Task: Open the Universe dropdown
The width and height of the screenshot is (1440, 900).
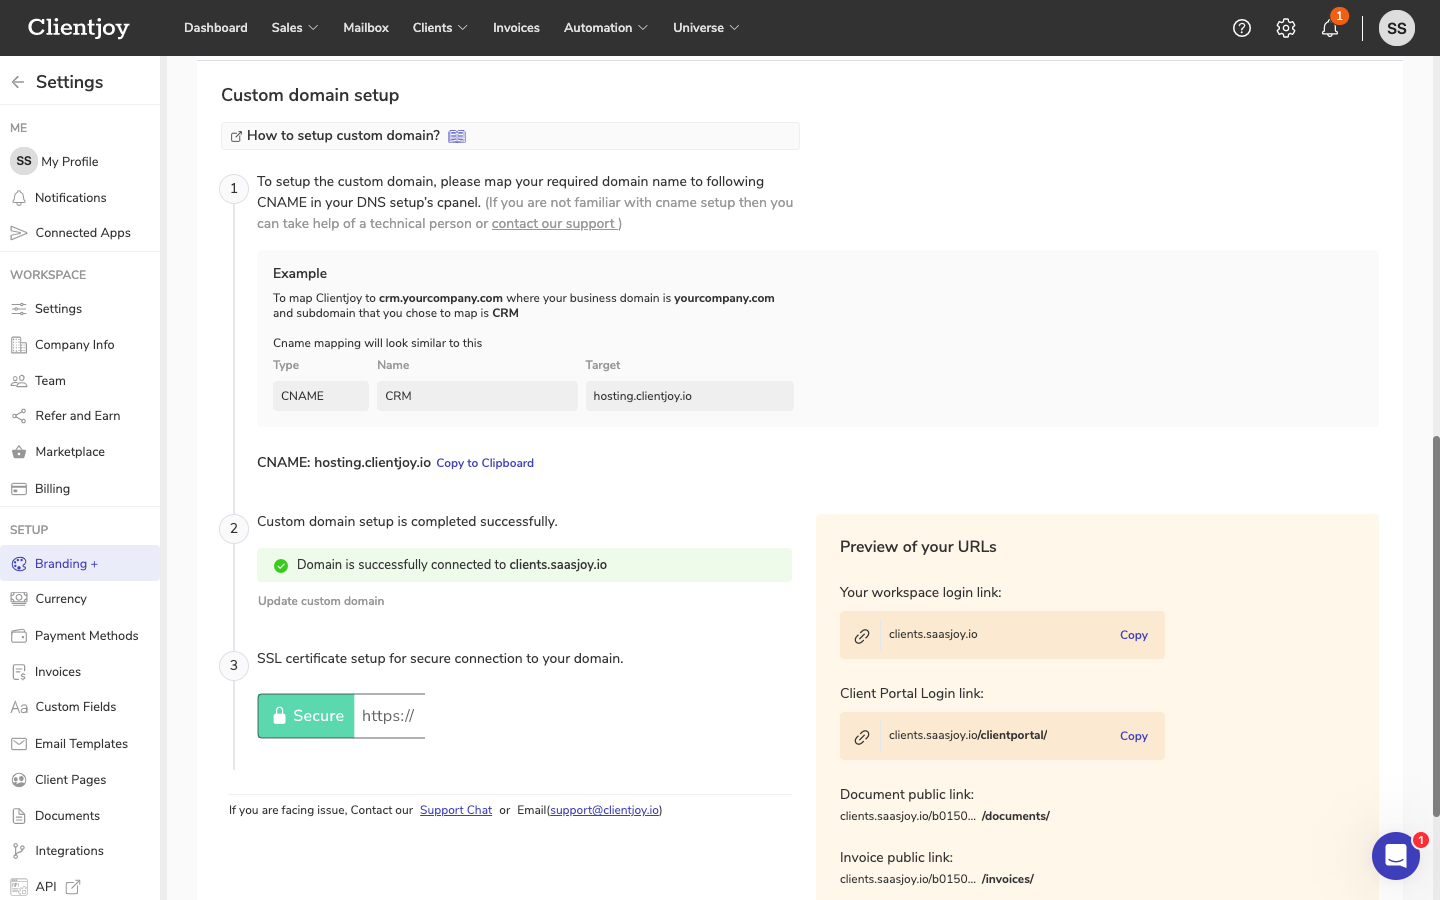Action: pyautogui.click(x=706, y=27)
